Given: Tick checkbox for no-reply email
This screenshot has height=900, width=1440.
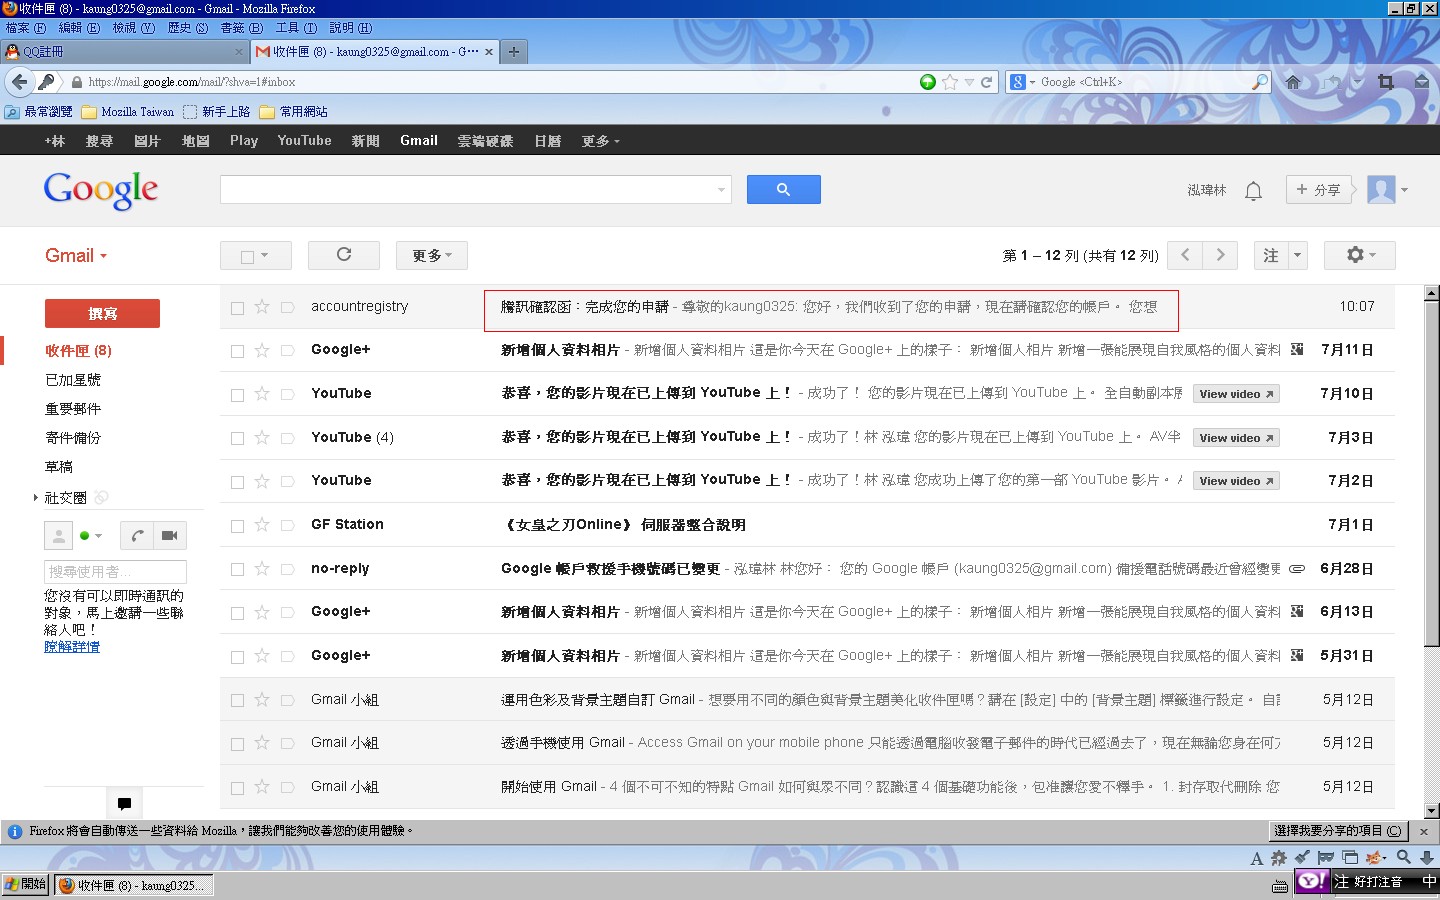Looking at the screenshot, I should point(237,570).
